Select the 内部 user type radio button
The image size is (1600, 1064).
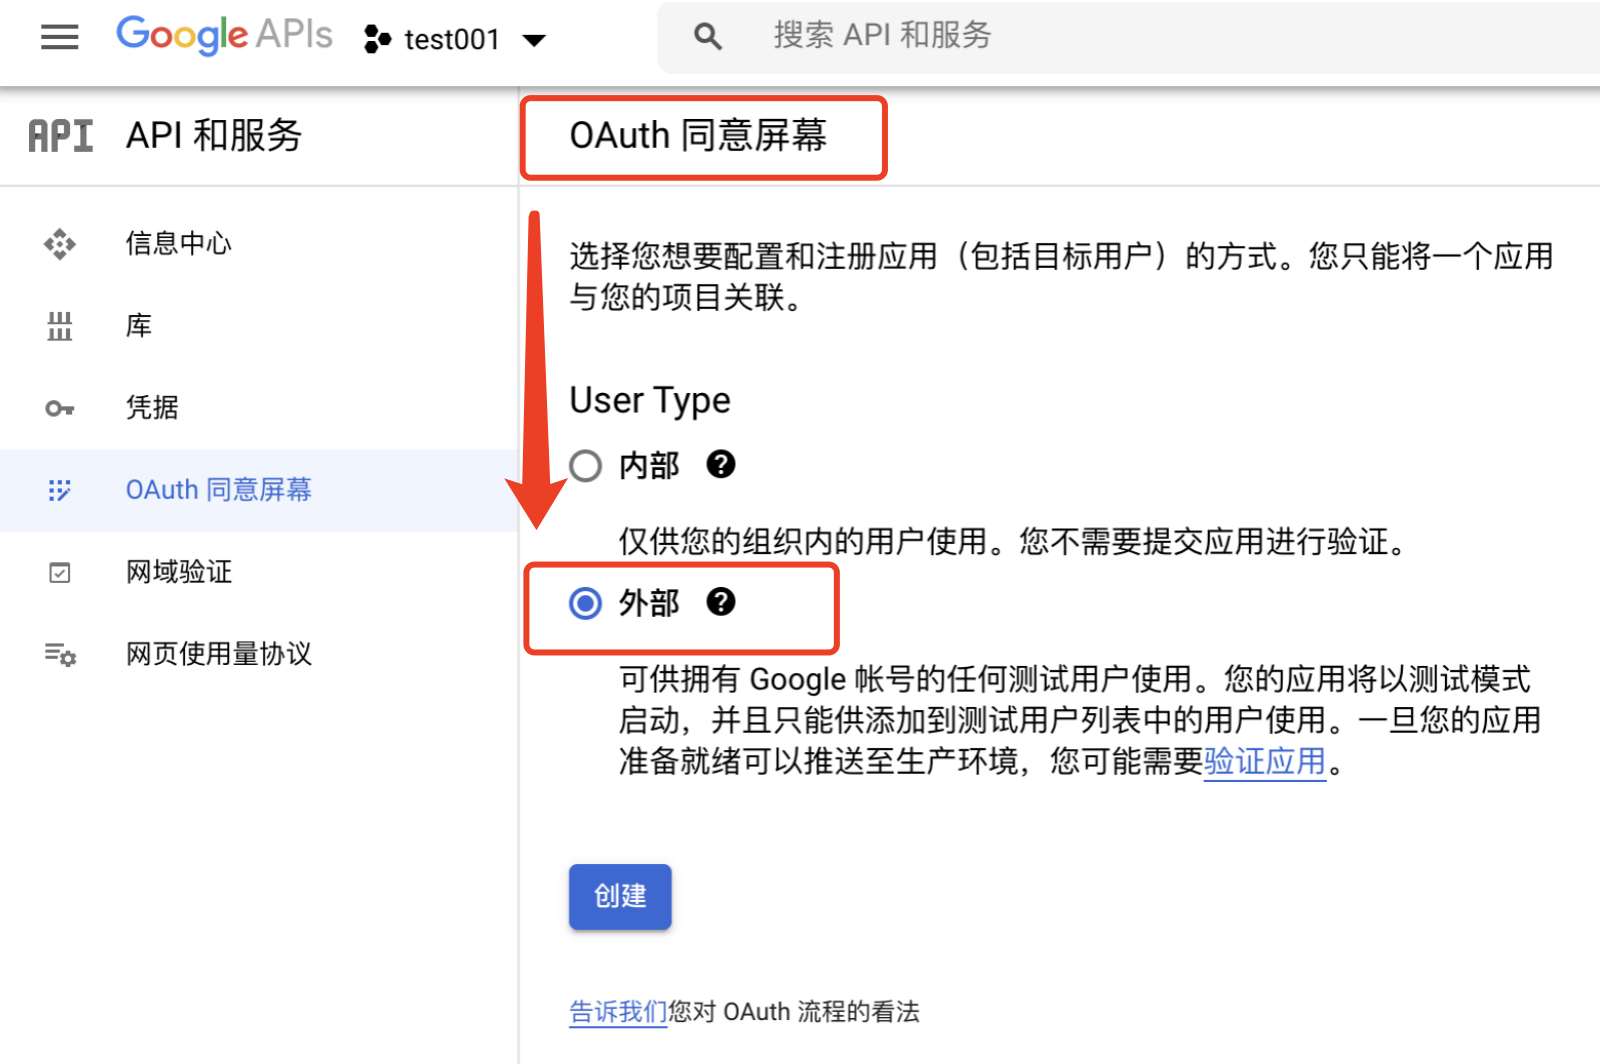tap(584, 464)
